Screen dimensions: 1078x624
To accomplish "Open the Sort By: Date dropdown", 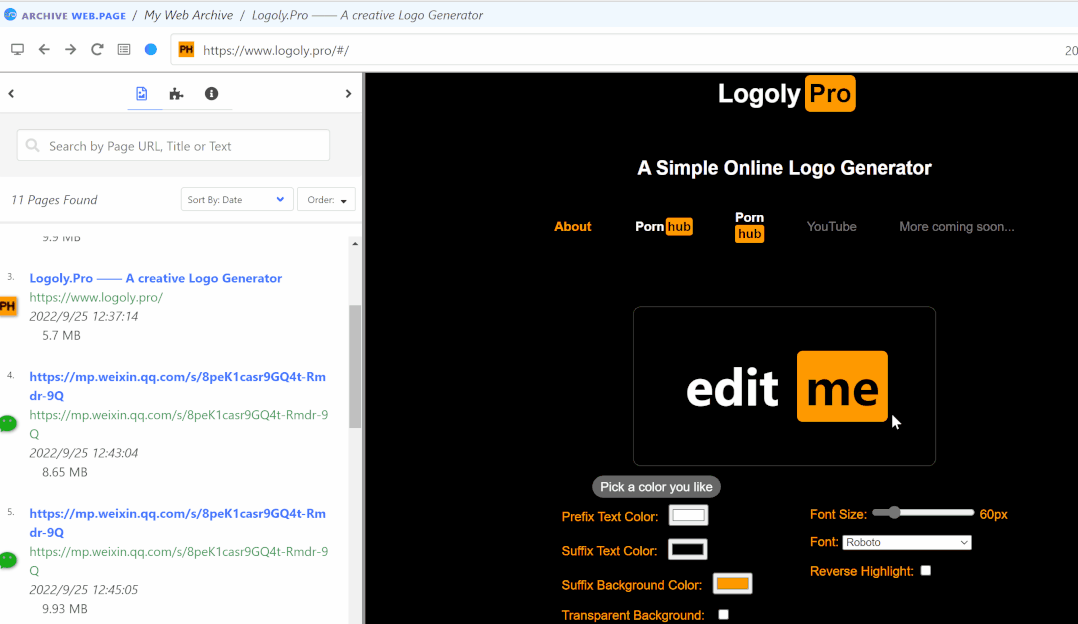I will (236, 199).
